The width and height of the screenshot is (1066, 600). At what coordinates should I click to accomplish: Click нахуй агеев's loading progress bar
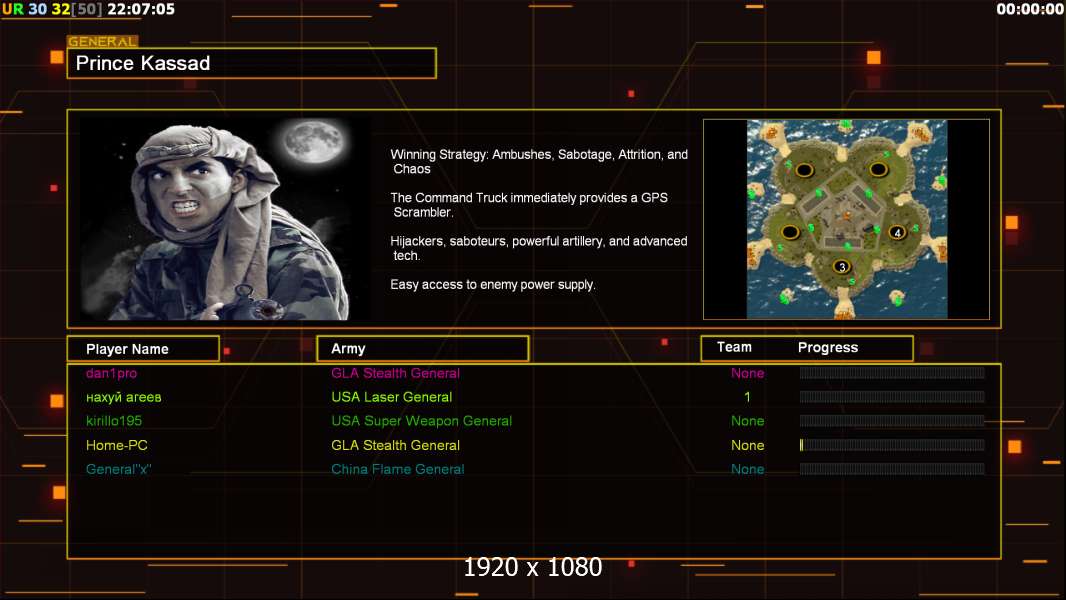pyautogui.click(x=892, y=397)
